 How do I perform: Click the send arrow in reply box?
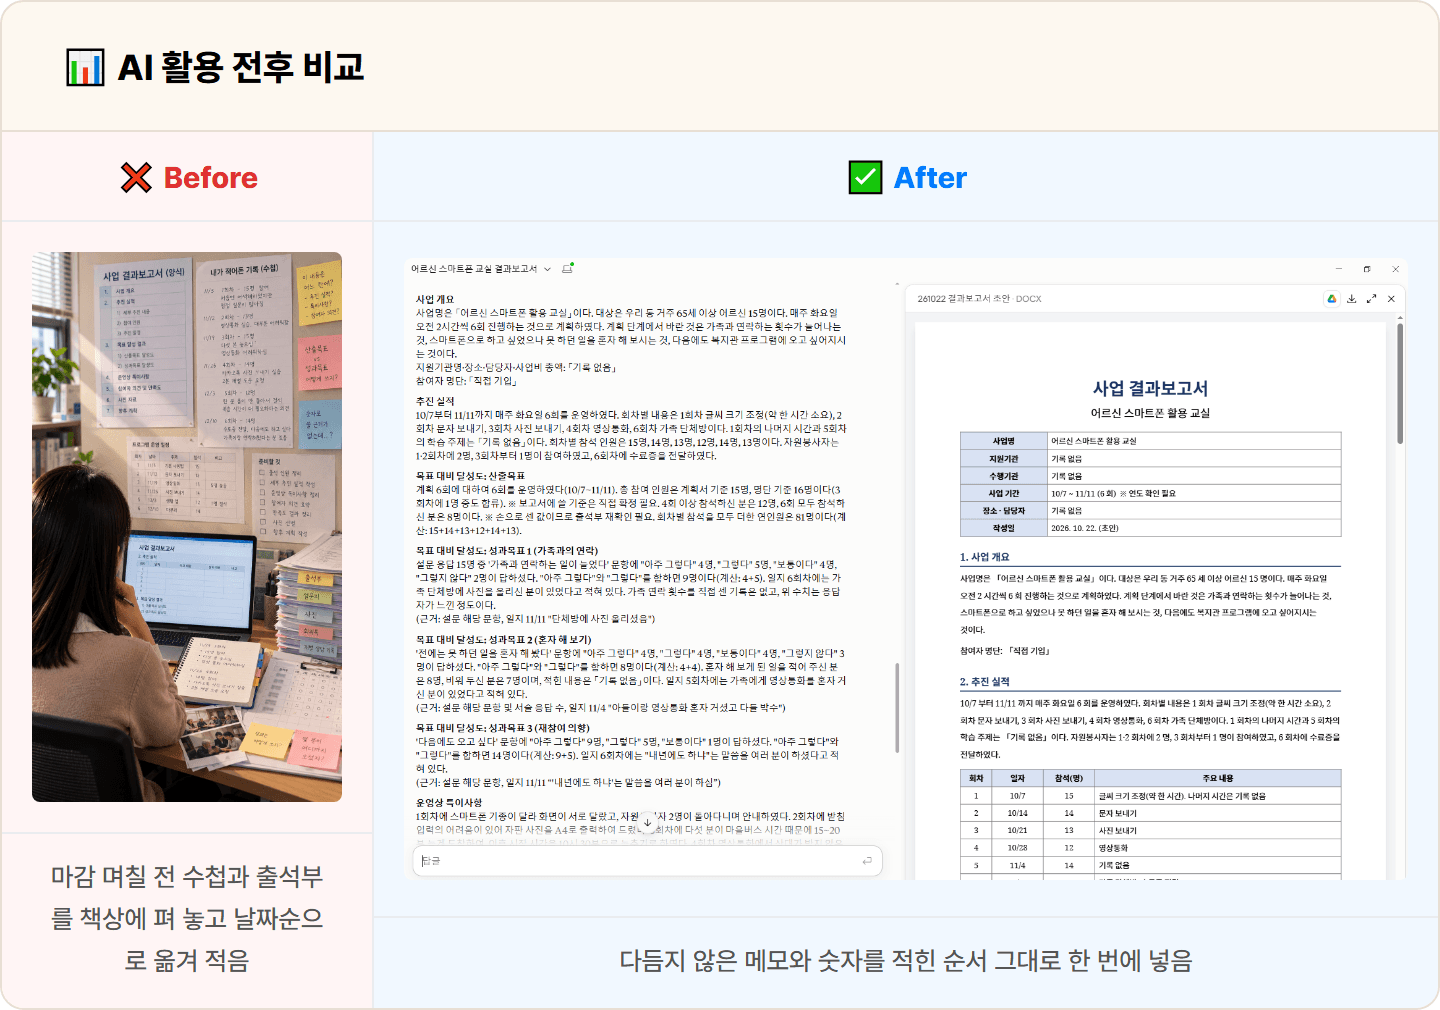point(867,861)
